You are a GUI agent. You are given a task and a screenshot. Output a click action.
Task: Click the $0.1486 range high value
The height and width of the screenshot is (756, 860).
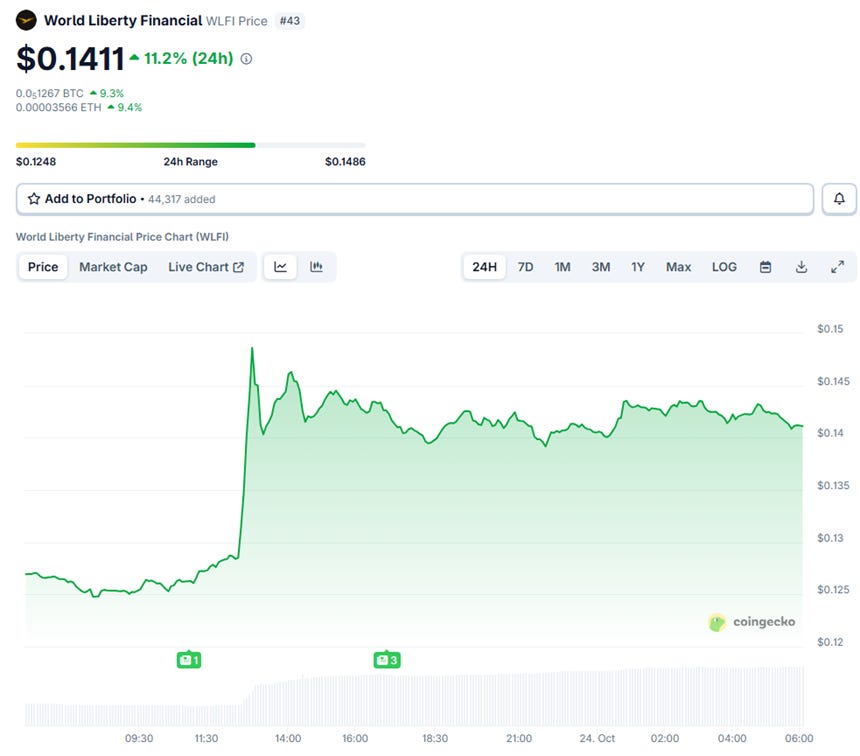point(345,162)
